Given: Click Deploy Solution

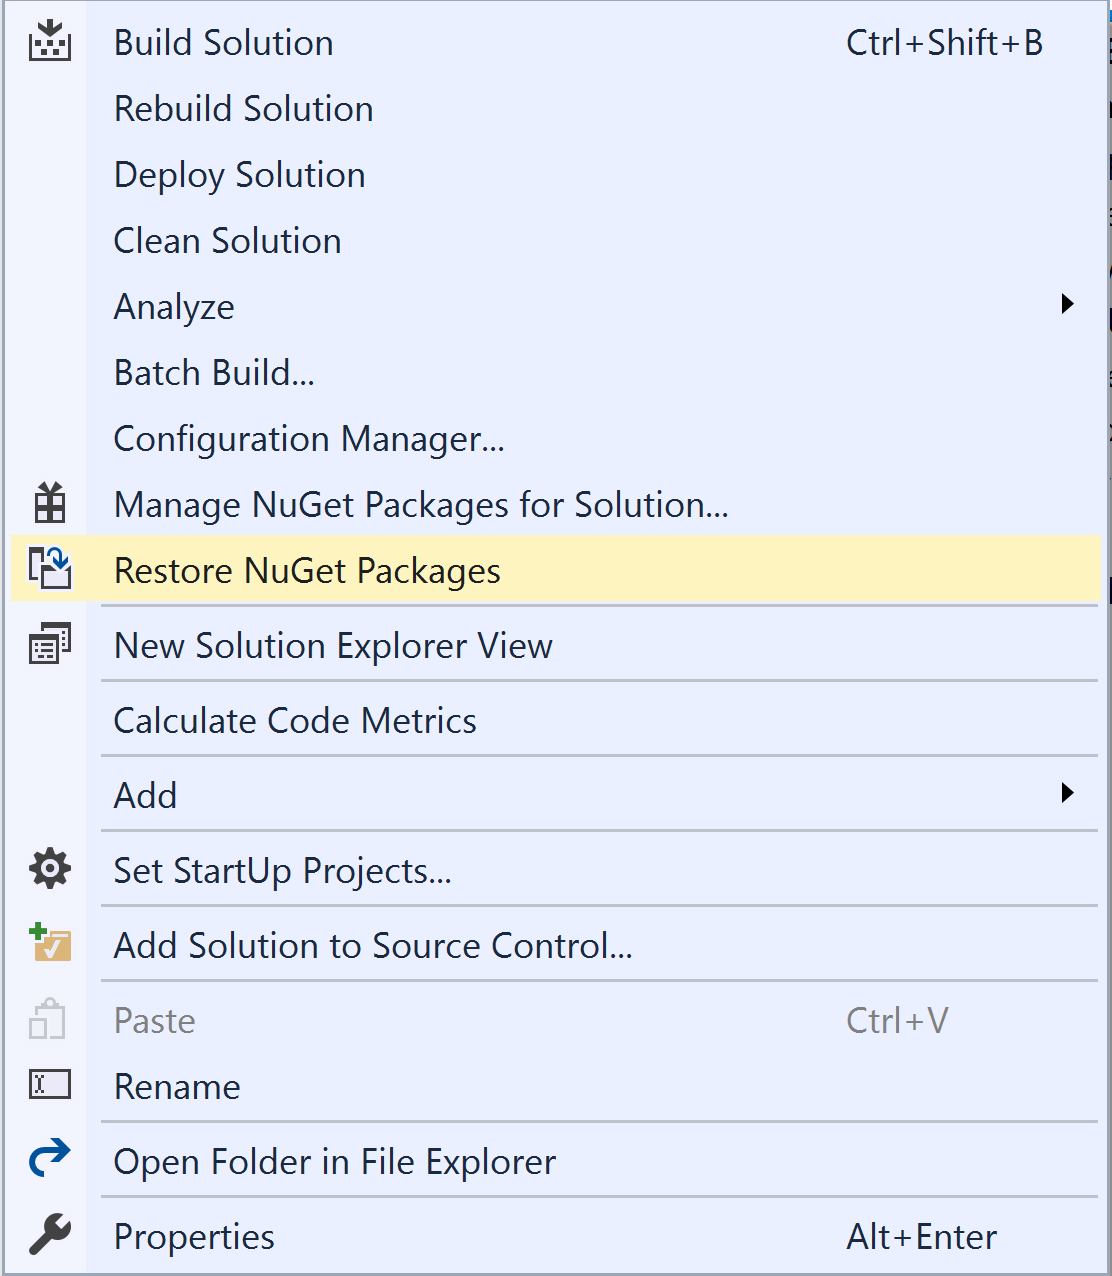Looking at the screenshot, I should (x=239, y=174).
